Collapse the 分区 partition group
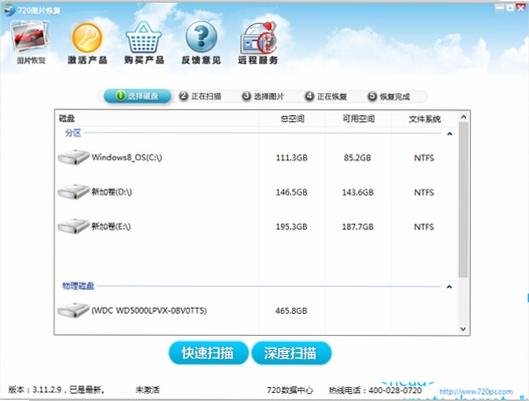This screenshot has height=401, width=529. coord(449,134)
